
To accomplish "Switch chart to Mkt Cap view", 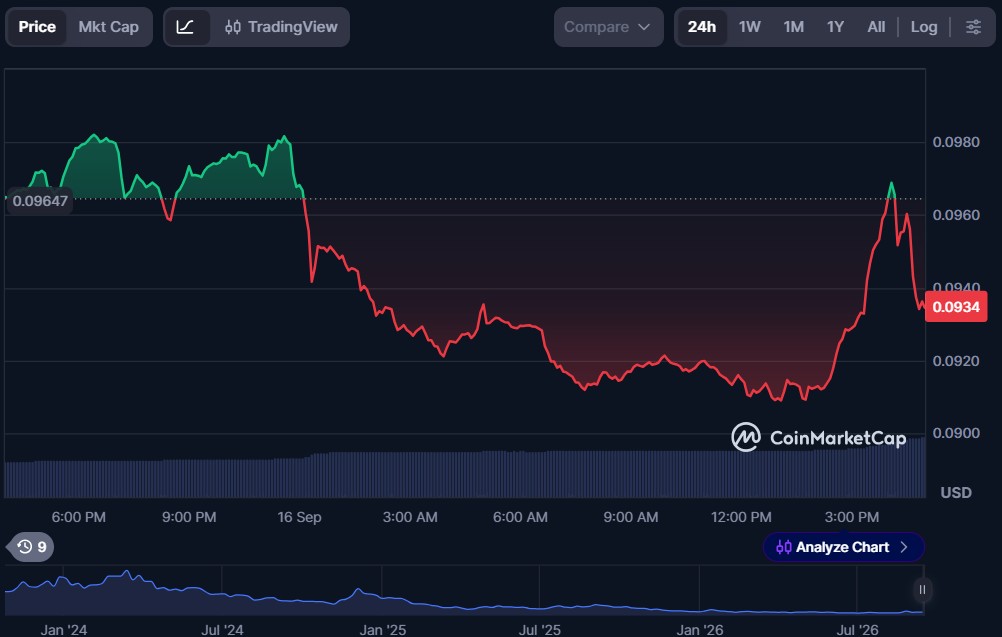I will pos(109,27).
